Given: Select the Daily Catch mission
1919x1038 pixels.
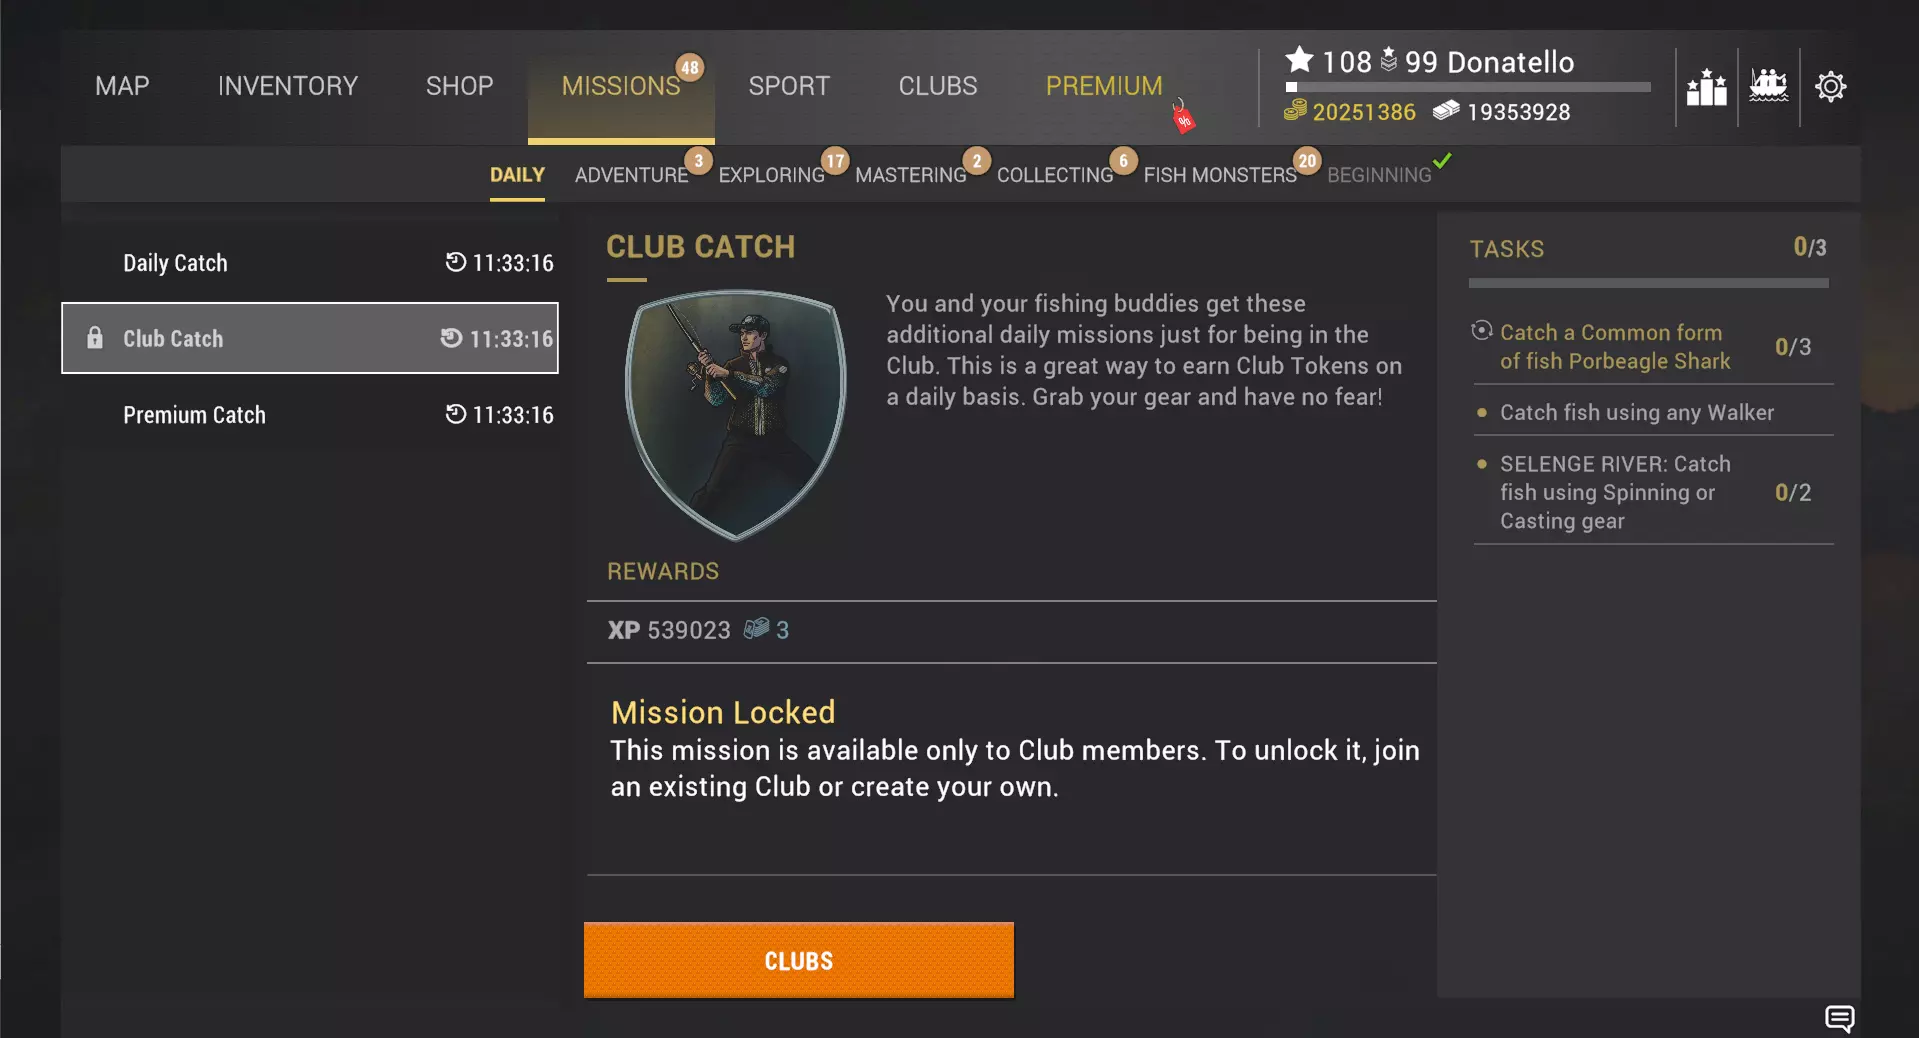Looking at the screenshot, I should pos(310,263).
